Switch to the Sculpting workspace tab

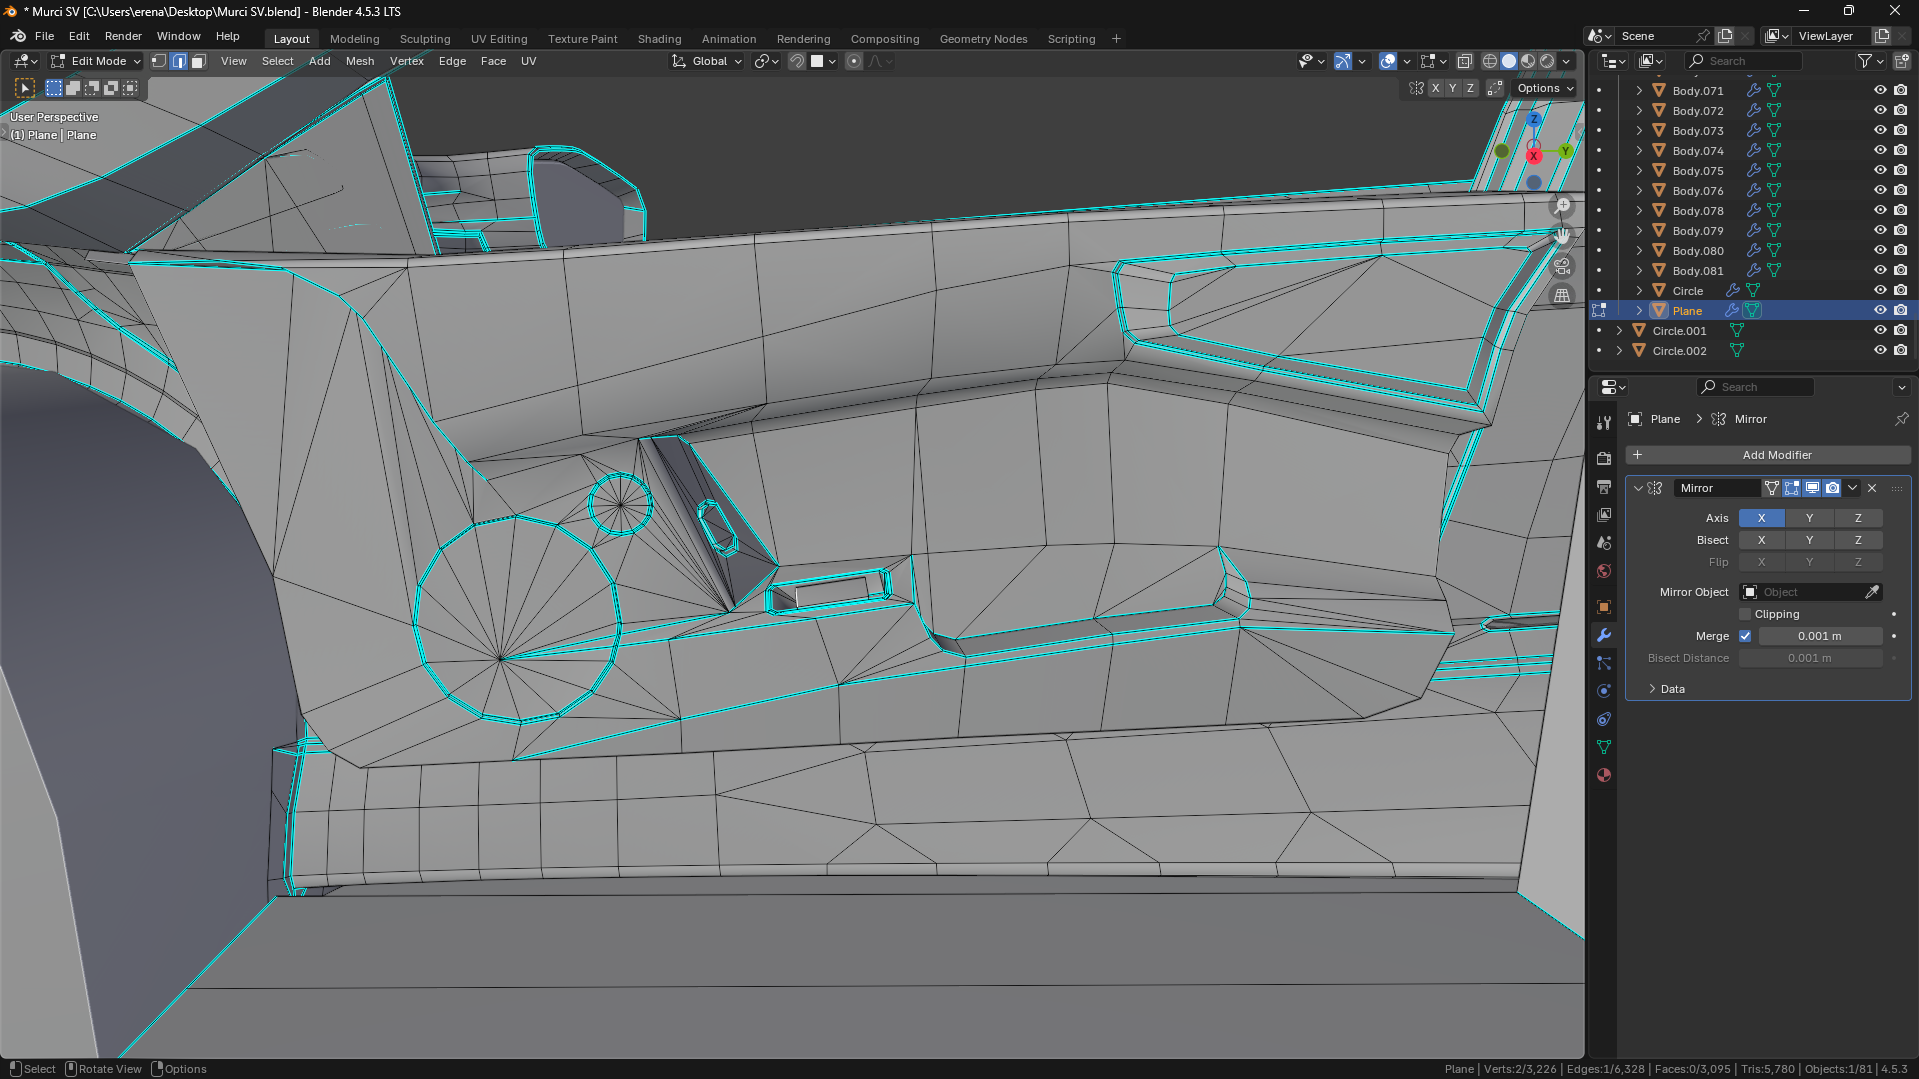pos(425,39)
